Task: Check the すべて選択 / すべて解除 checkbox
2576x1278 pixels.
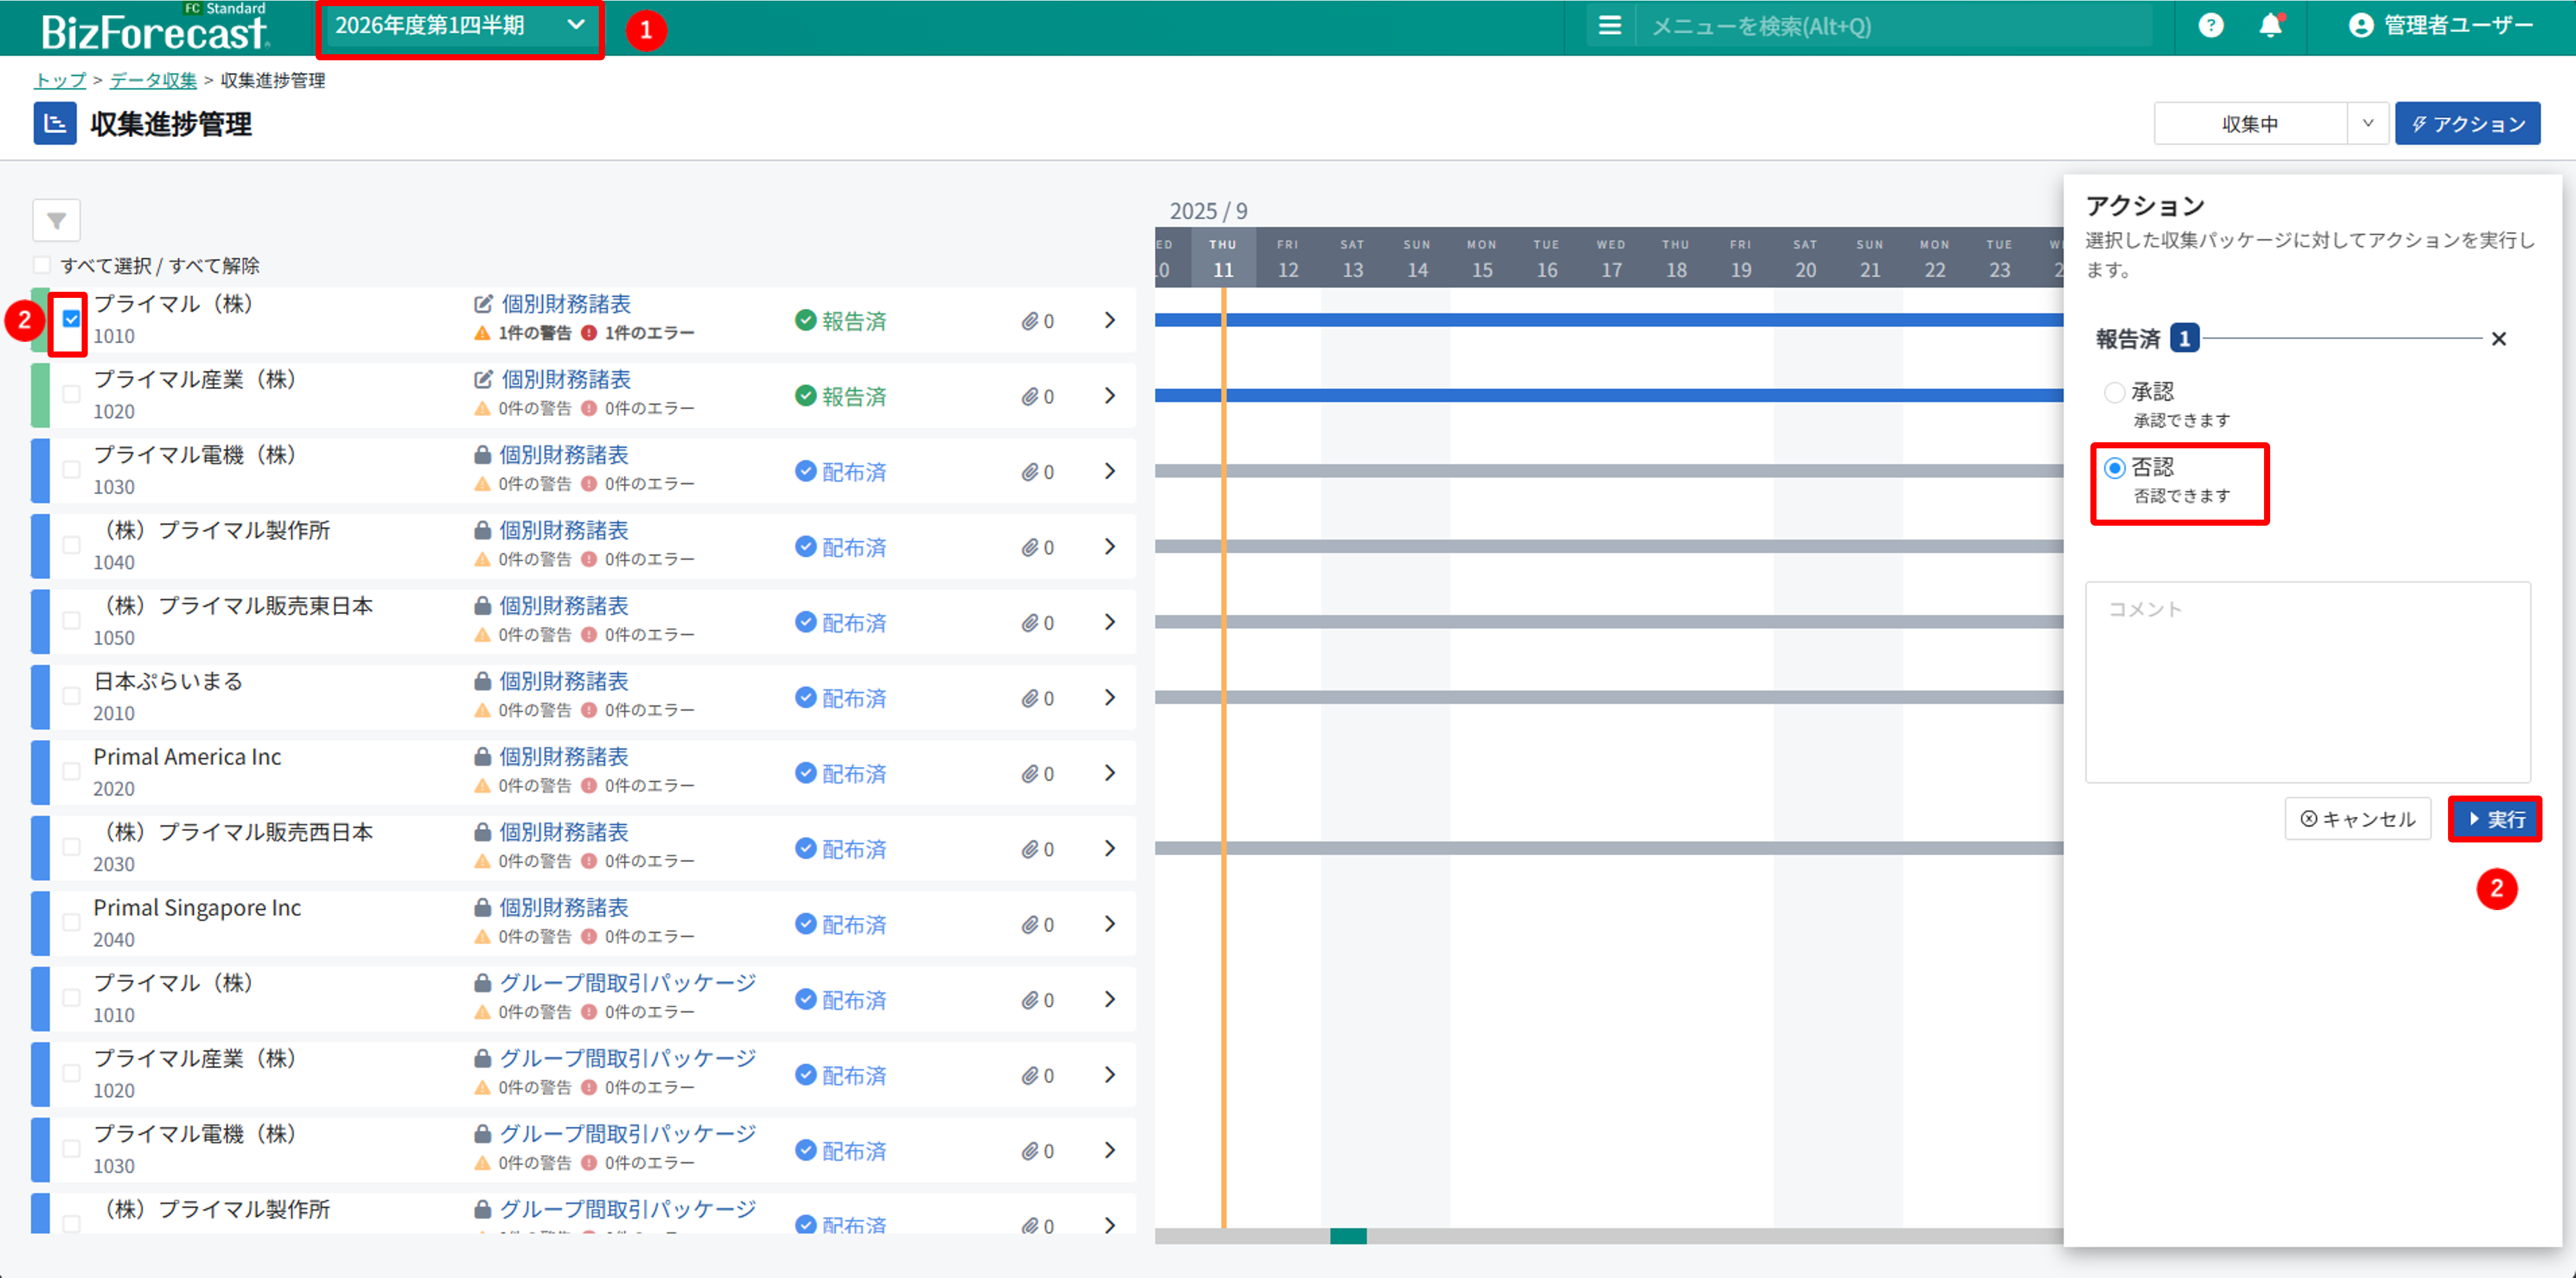Action: (x=42, y=265)
